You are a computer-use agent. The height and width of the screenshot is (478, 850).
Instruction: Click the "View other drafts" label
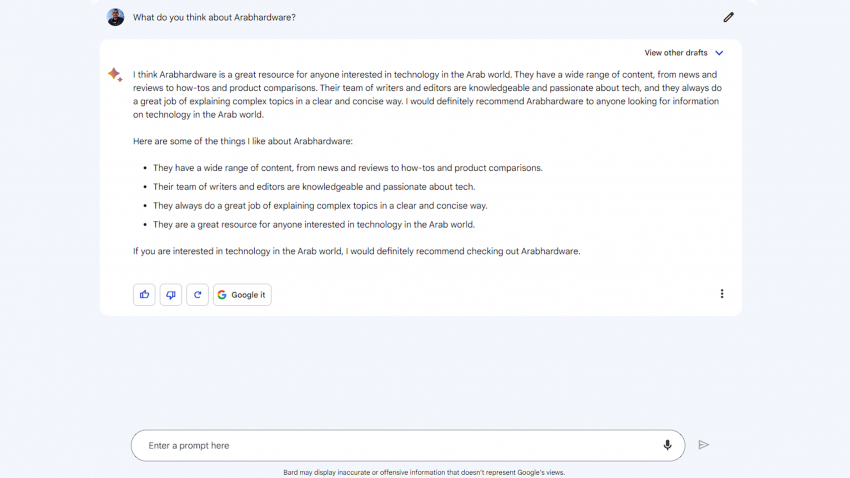tap(675, 53)
